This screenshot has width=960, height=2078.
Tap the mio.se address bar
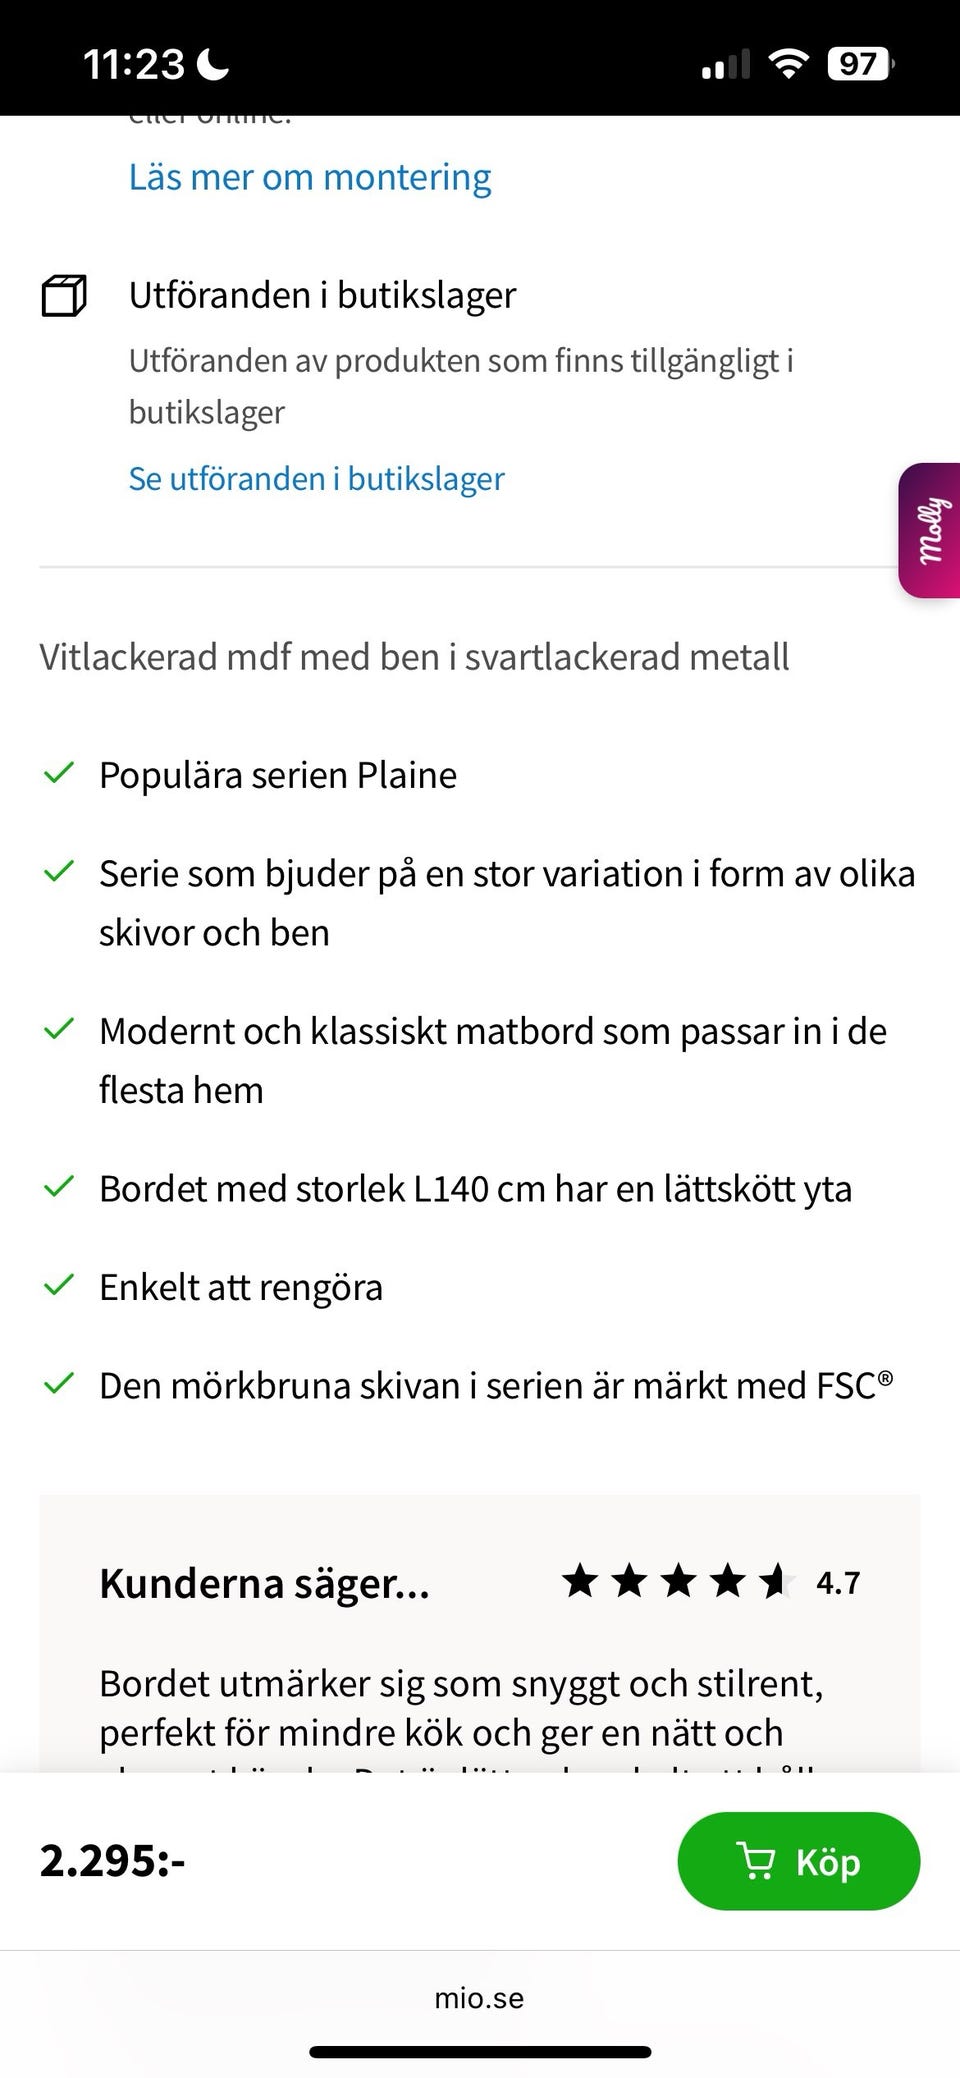pos(479,1998)
